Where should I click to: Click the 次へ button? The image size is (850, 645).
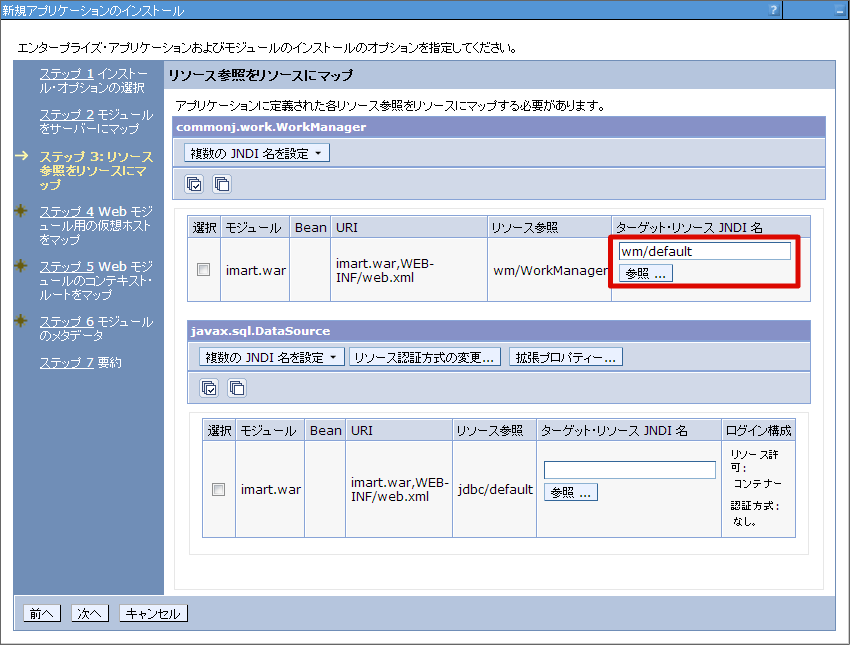[x=89, y=614]
